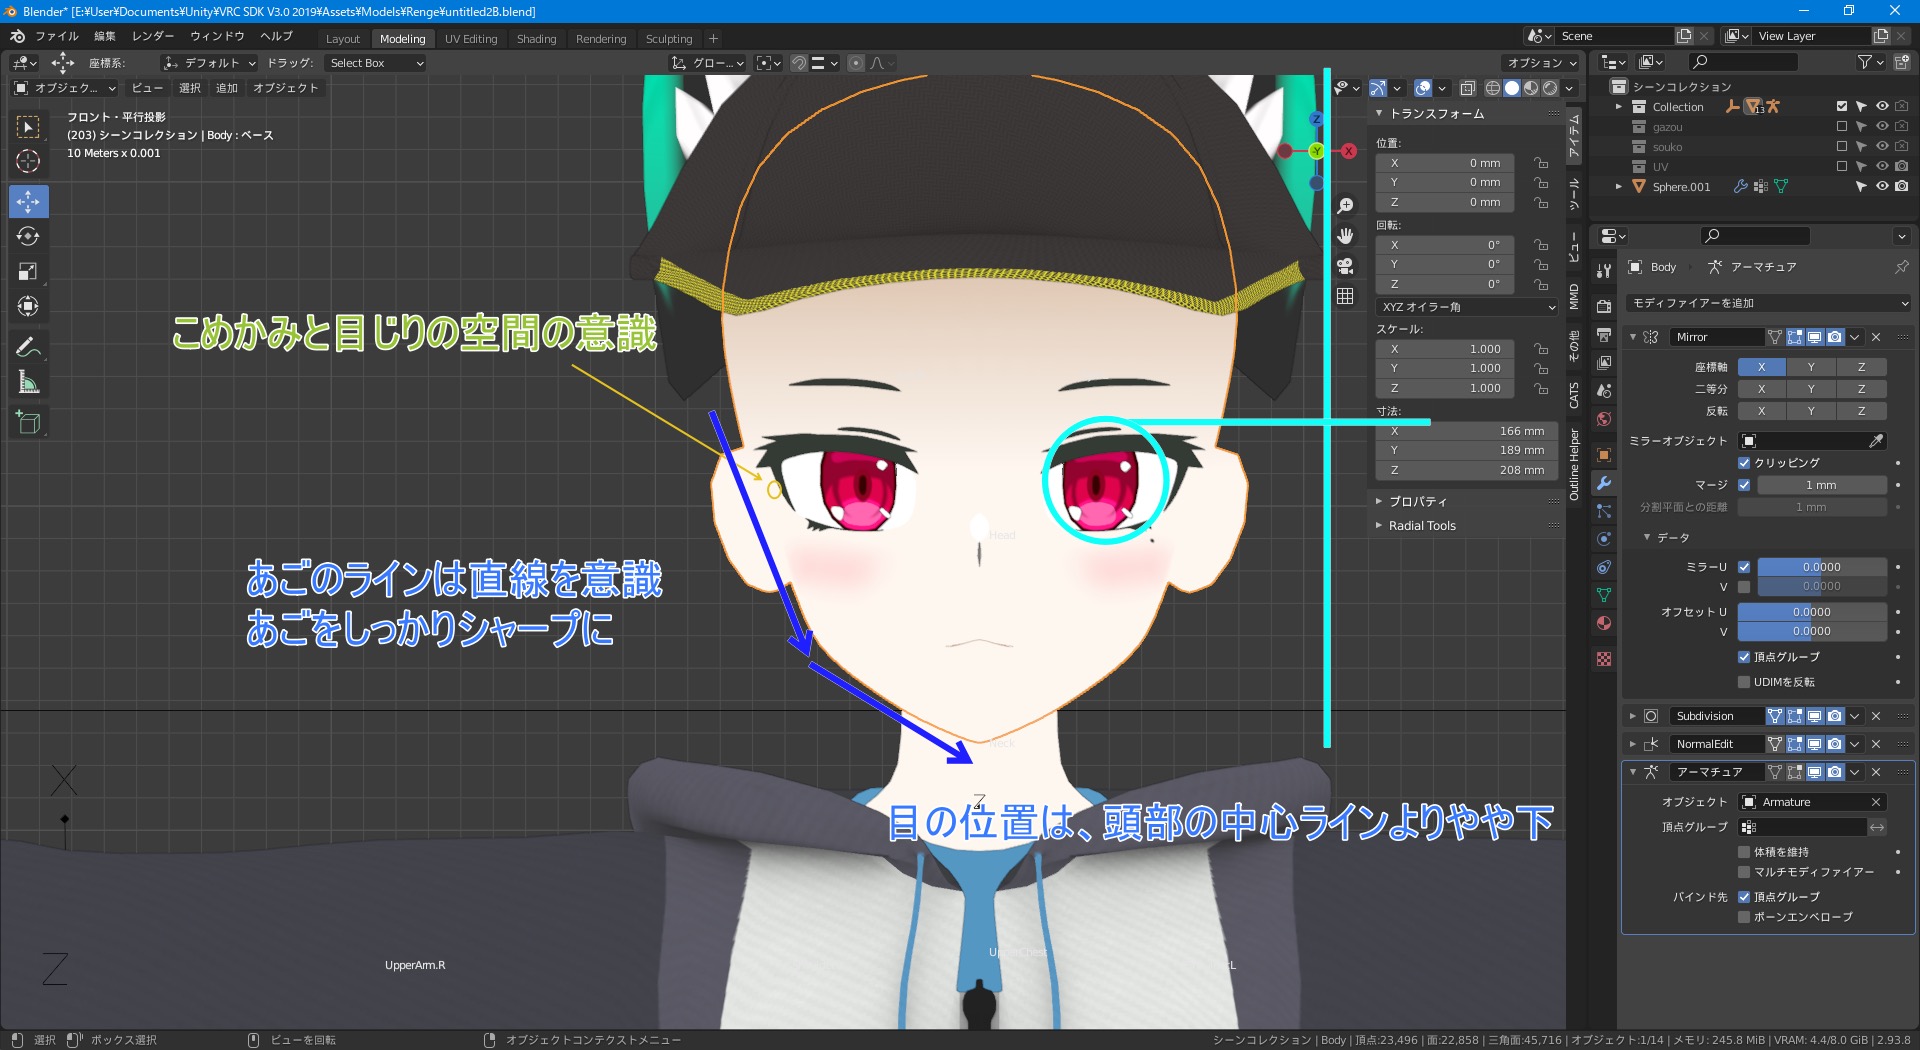Select the Select Box tool in the toolbar

pos(28,127)
